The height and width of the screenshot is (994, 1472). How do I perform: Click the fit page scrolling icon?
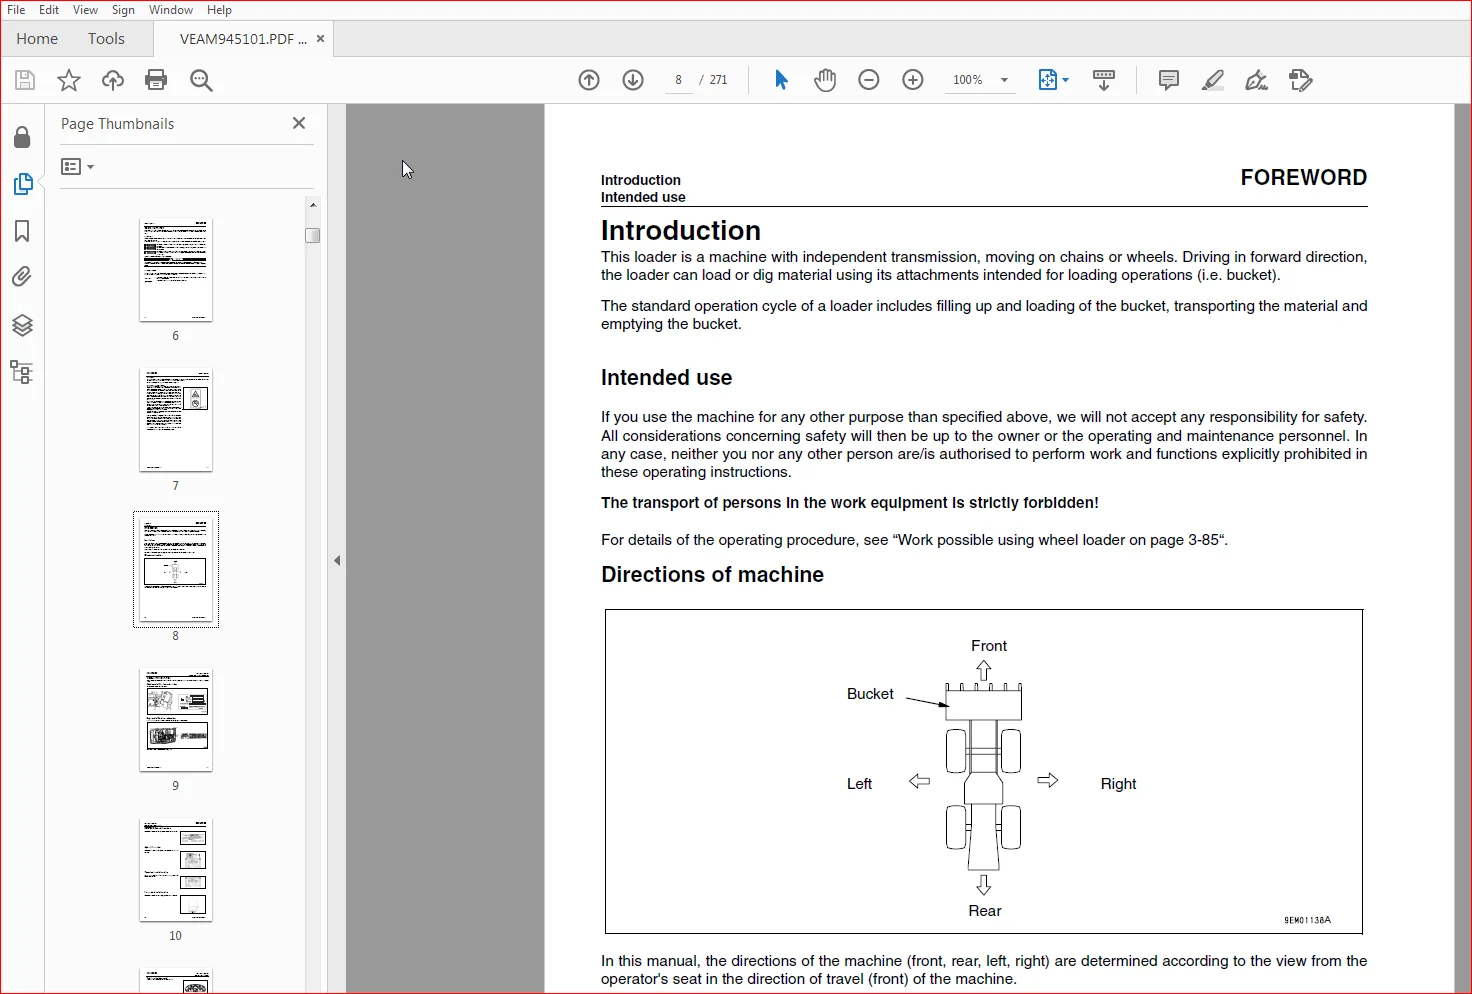tap(1047, 80)
